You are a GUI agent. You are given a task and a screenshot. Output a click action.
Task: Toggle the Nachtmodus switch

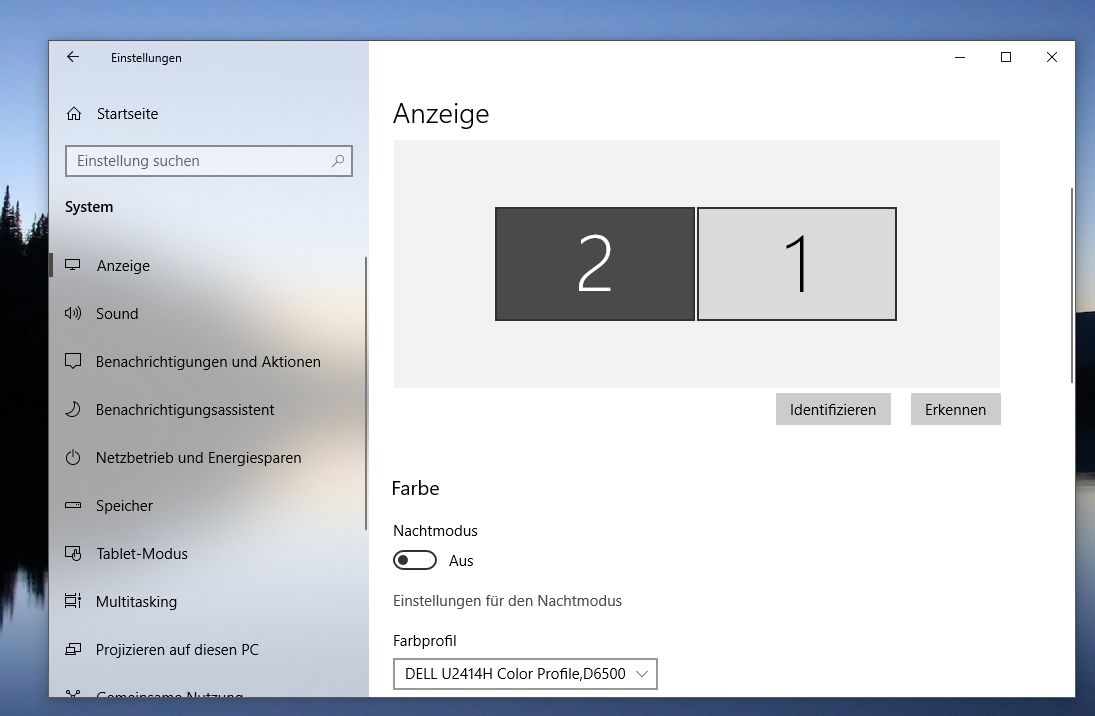coord(415,560)
